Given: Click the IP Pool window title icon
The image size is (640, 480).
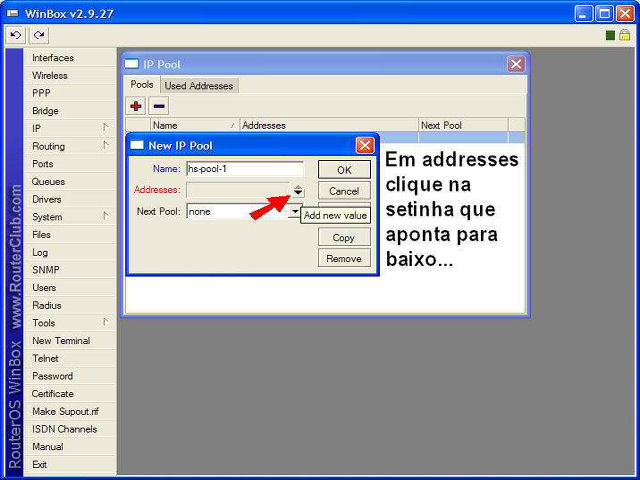Looking at the screenshot, I should [131, 64].
